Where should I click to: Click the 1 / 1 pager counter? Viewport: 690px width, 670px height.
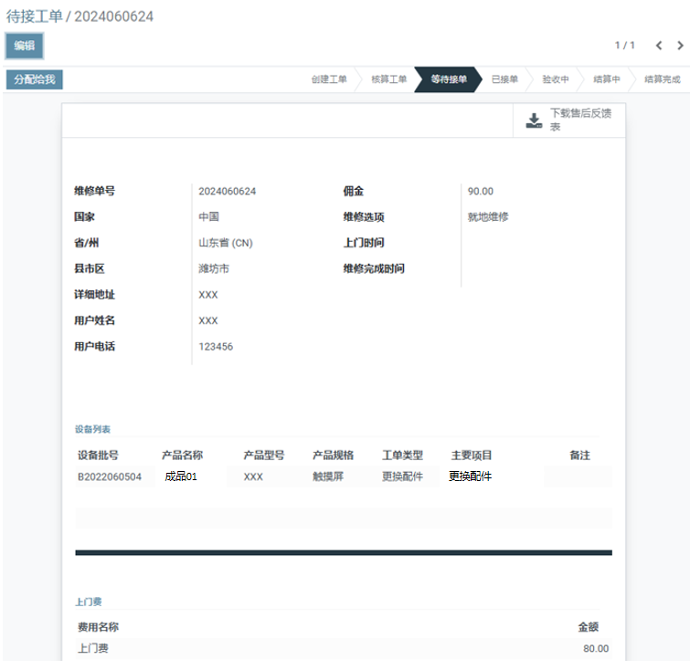(624, 45)
